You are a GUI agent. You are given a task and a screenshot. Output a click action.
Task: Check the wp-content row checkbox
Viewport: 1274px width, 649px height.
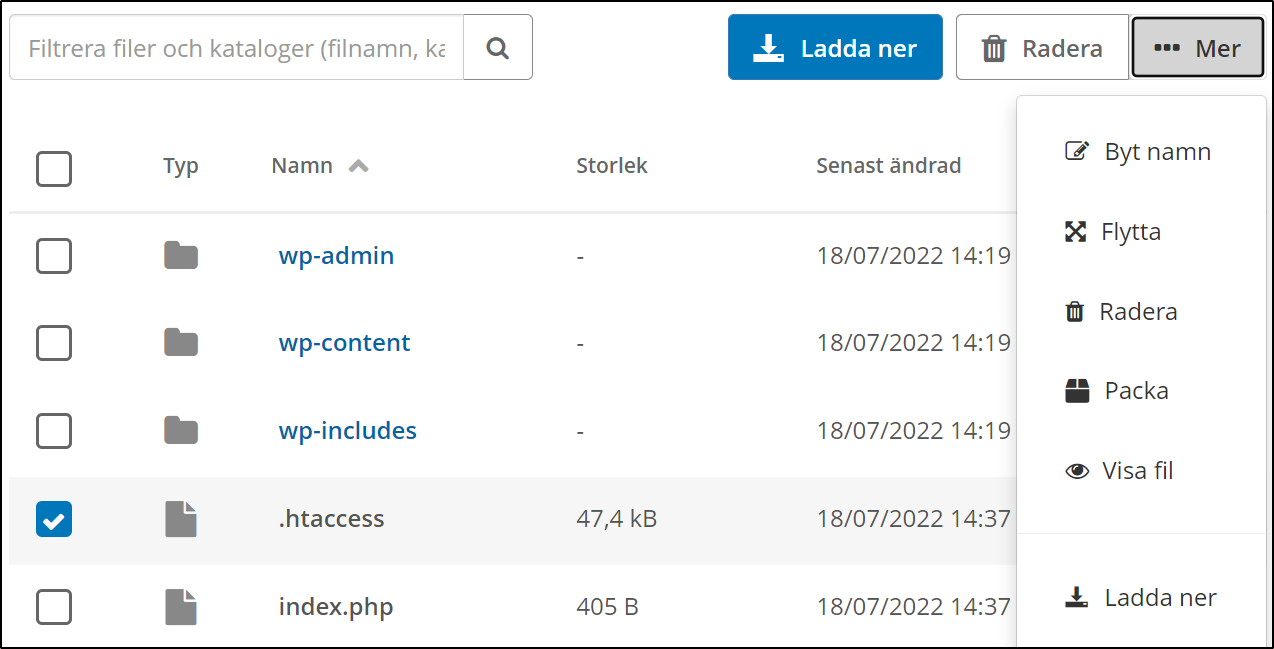[53, 343]
